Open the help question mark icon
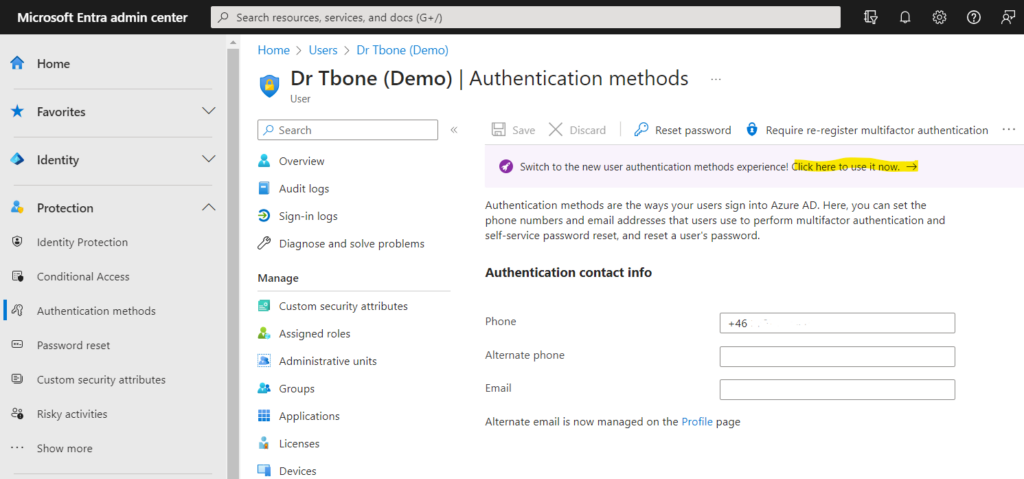 click(974, 18)
